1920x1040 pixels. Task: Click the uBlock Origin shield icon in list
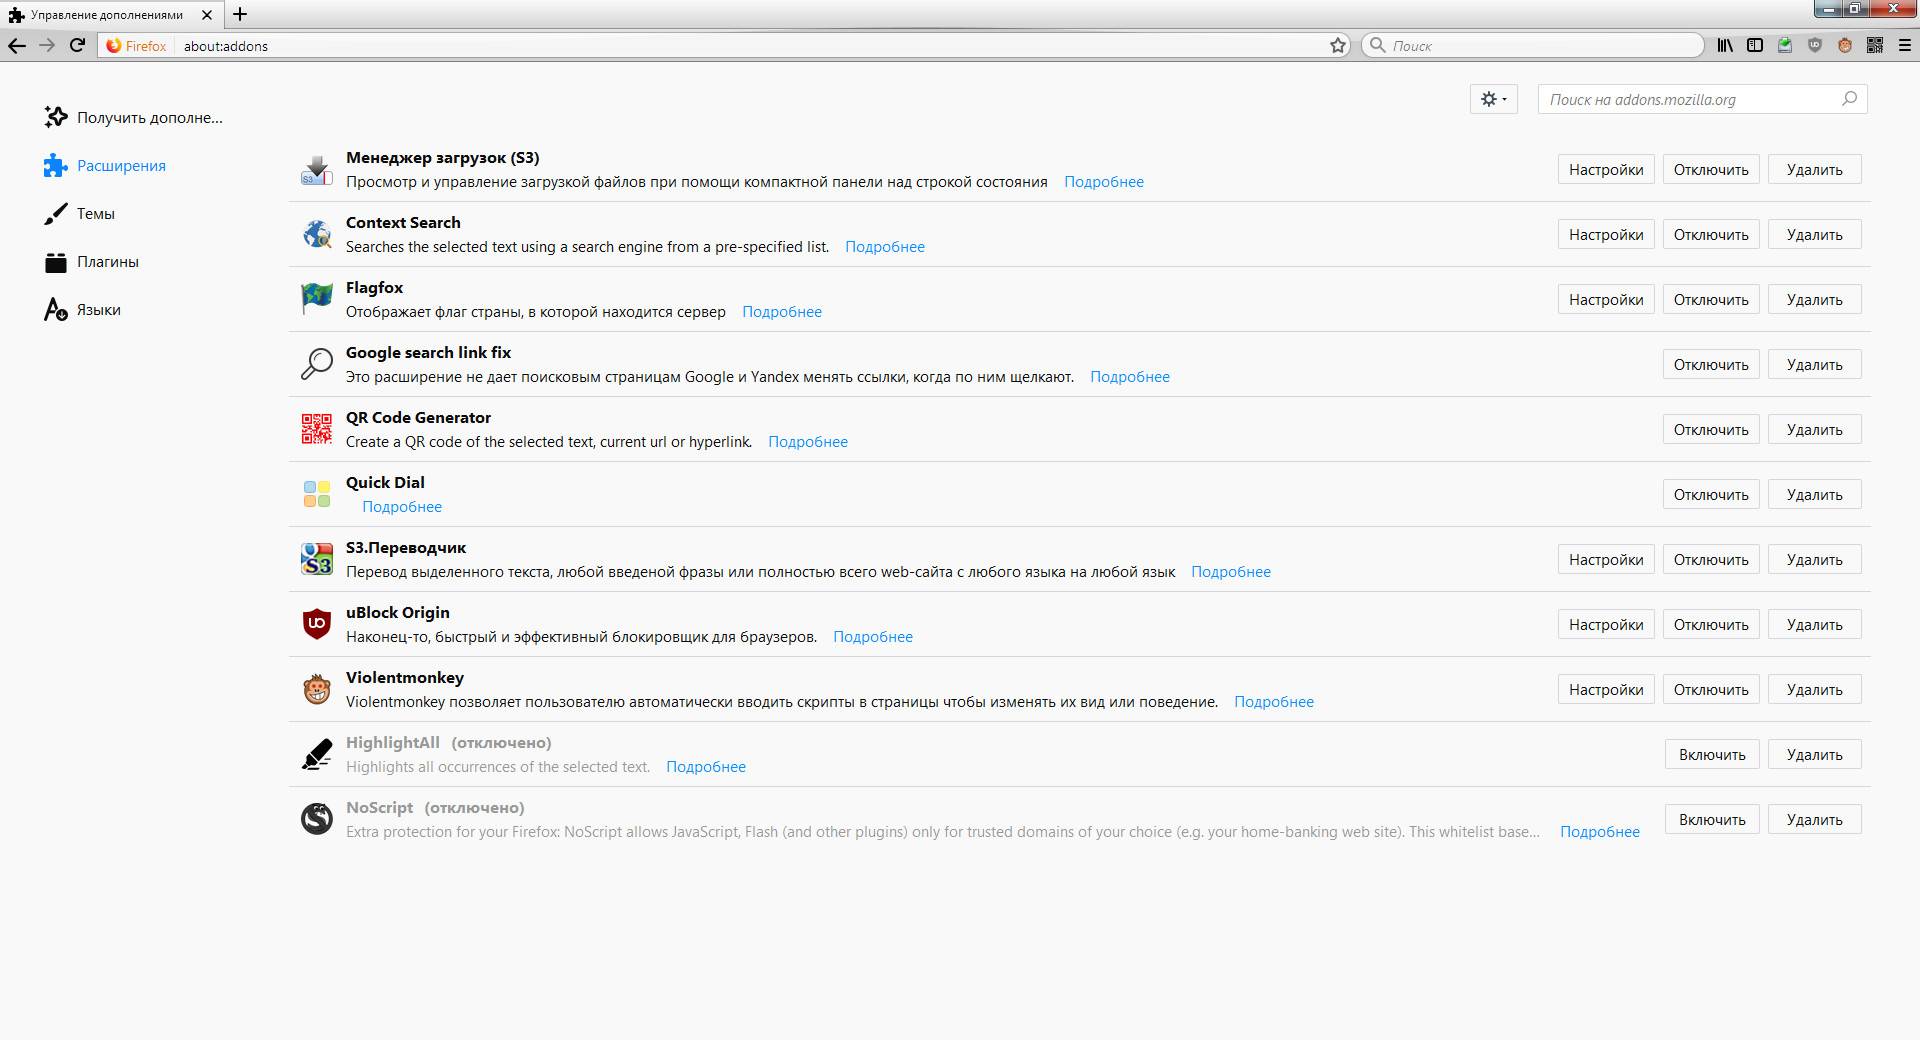coord(317,624)
